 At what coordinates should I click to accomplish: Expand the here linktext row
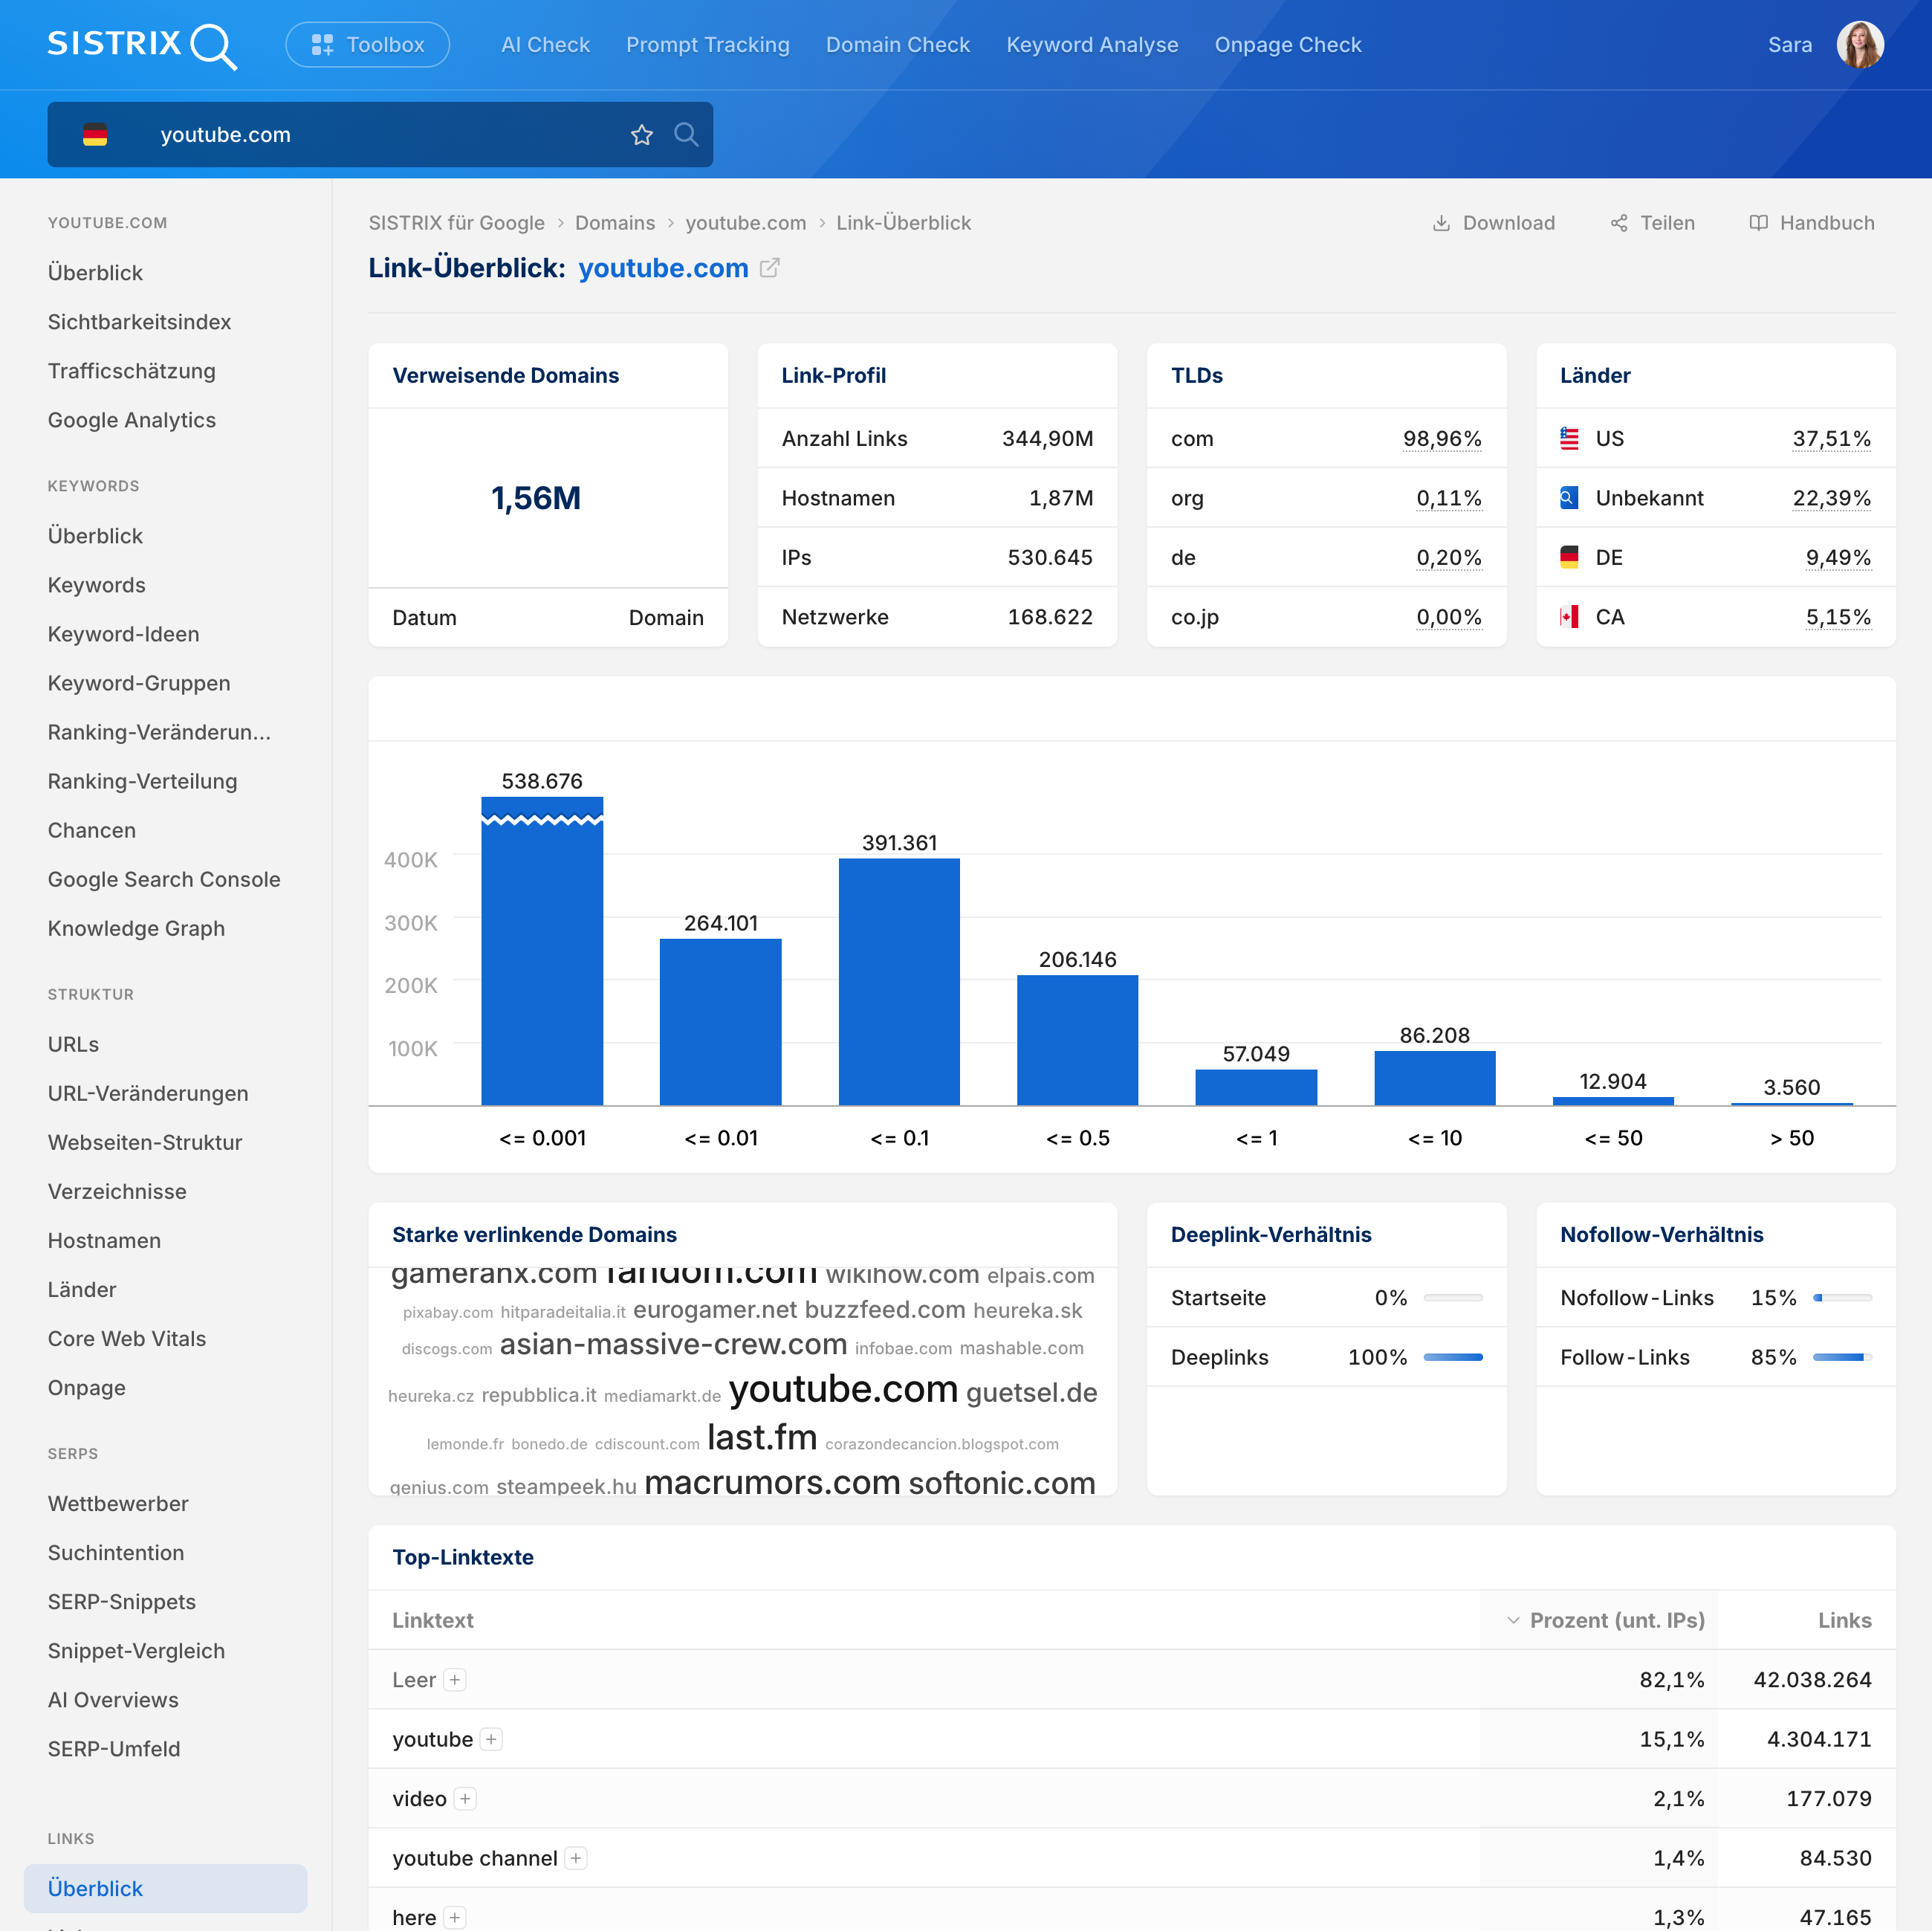tap(455, 1917)
